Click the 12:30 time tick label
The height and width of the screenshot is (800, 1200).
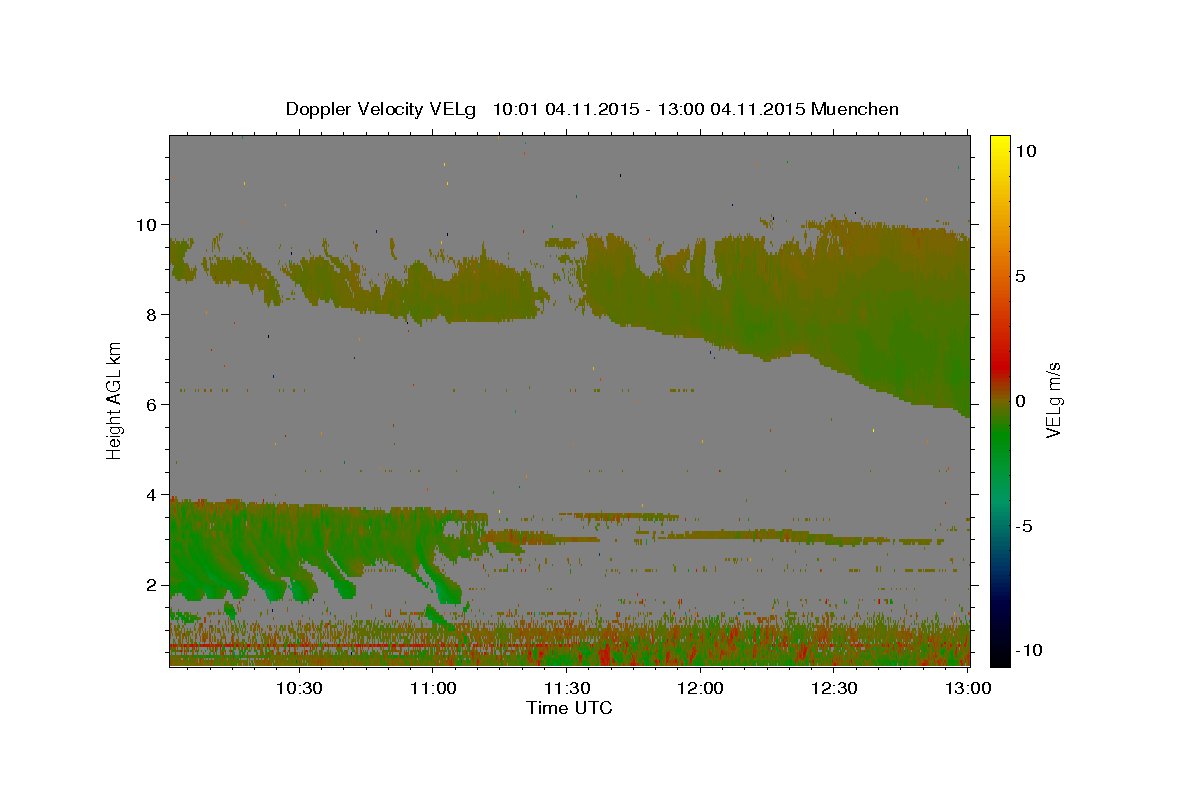834,688
